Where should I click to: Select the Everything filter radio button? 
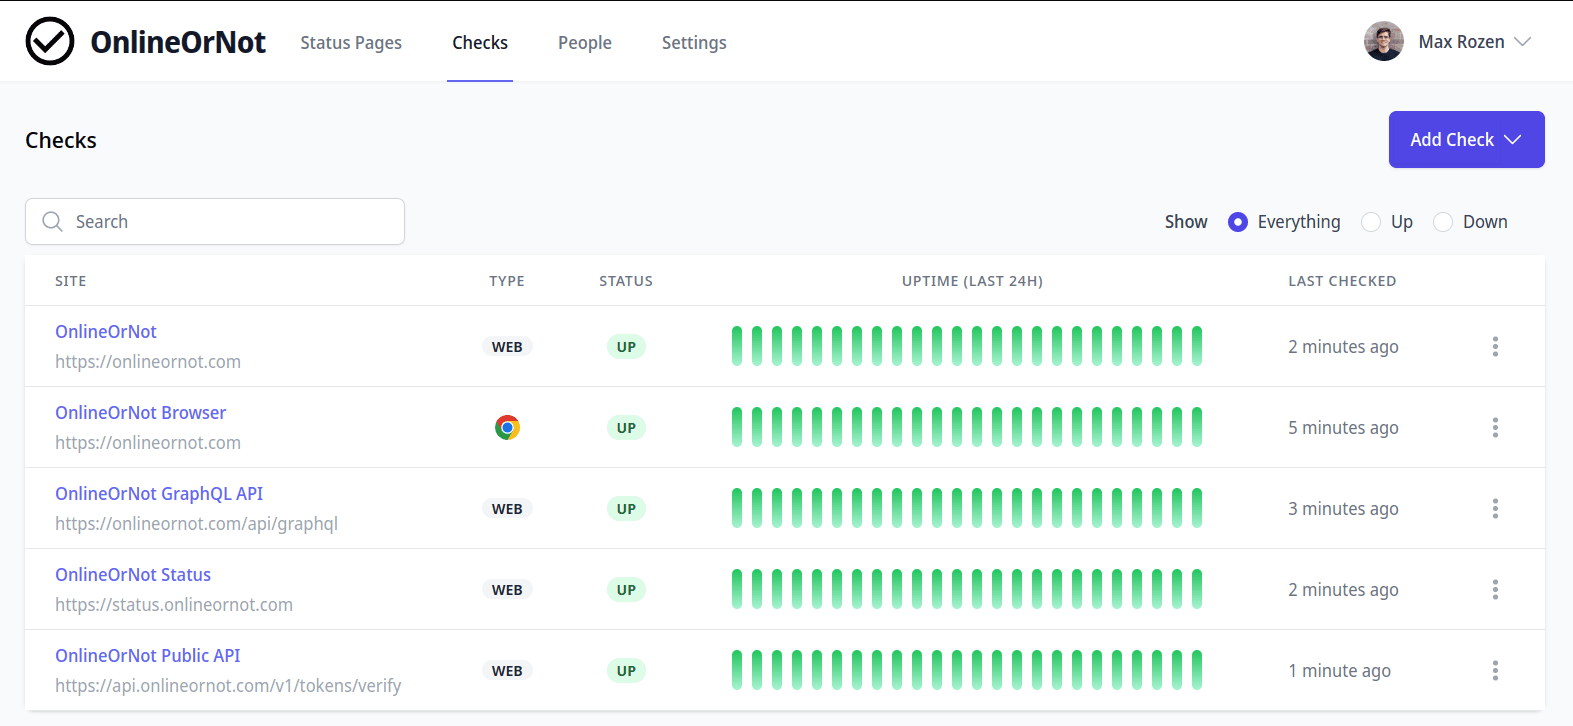[x=1238, y=222]
